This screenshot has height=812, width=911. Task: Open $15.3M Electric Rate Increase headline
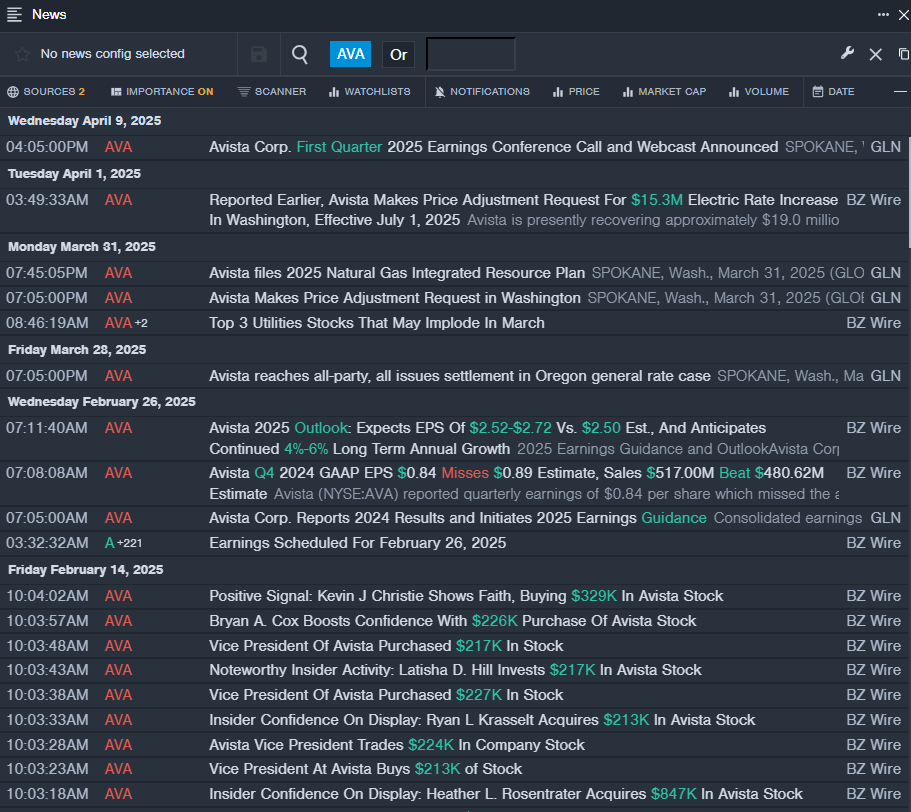523,210
